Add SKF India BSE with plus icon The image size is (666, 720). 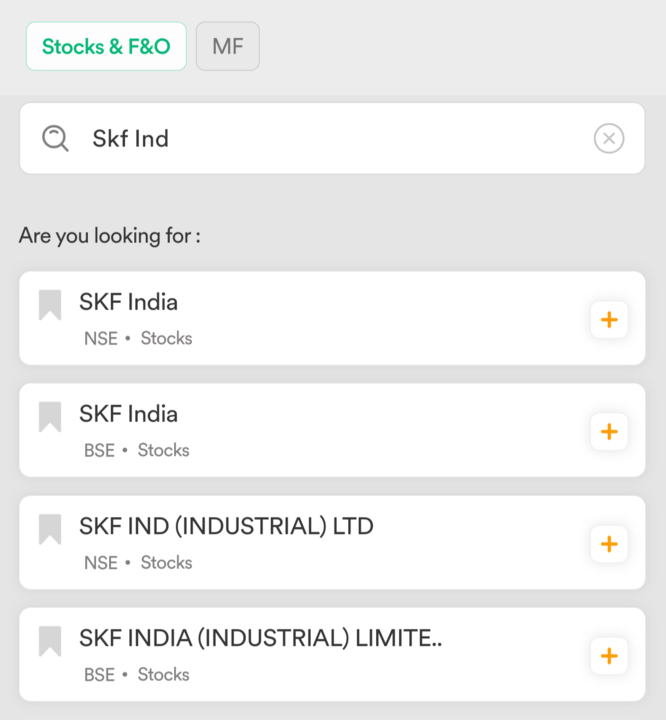coord(608,432)
